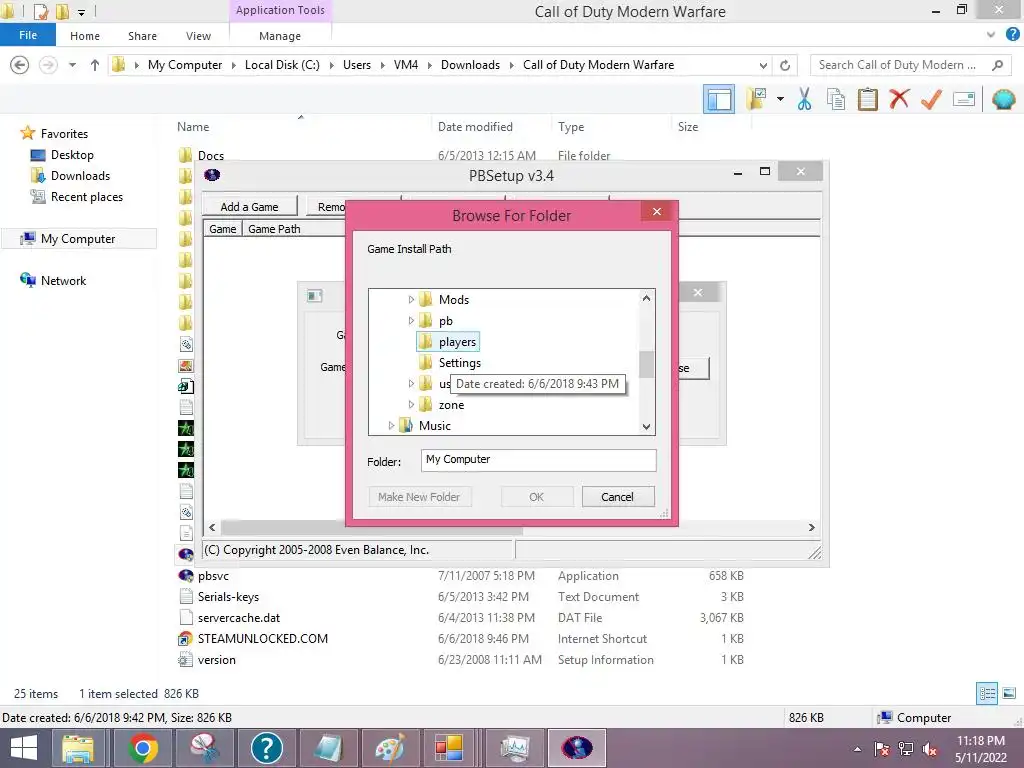
Task: Expand the zone folder in tree
Action: 411,405
